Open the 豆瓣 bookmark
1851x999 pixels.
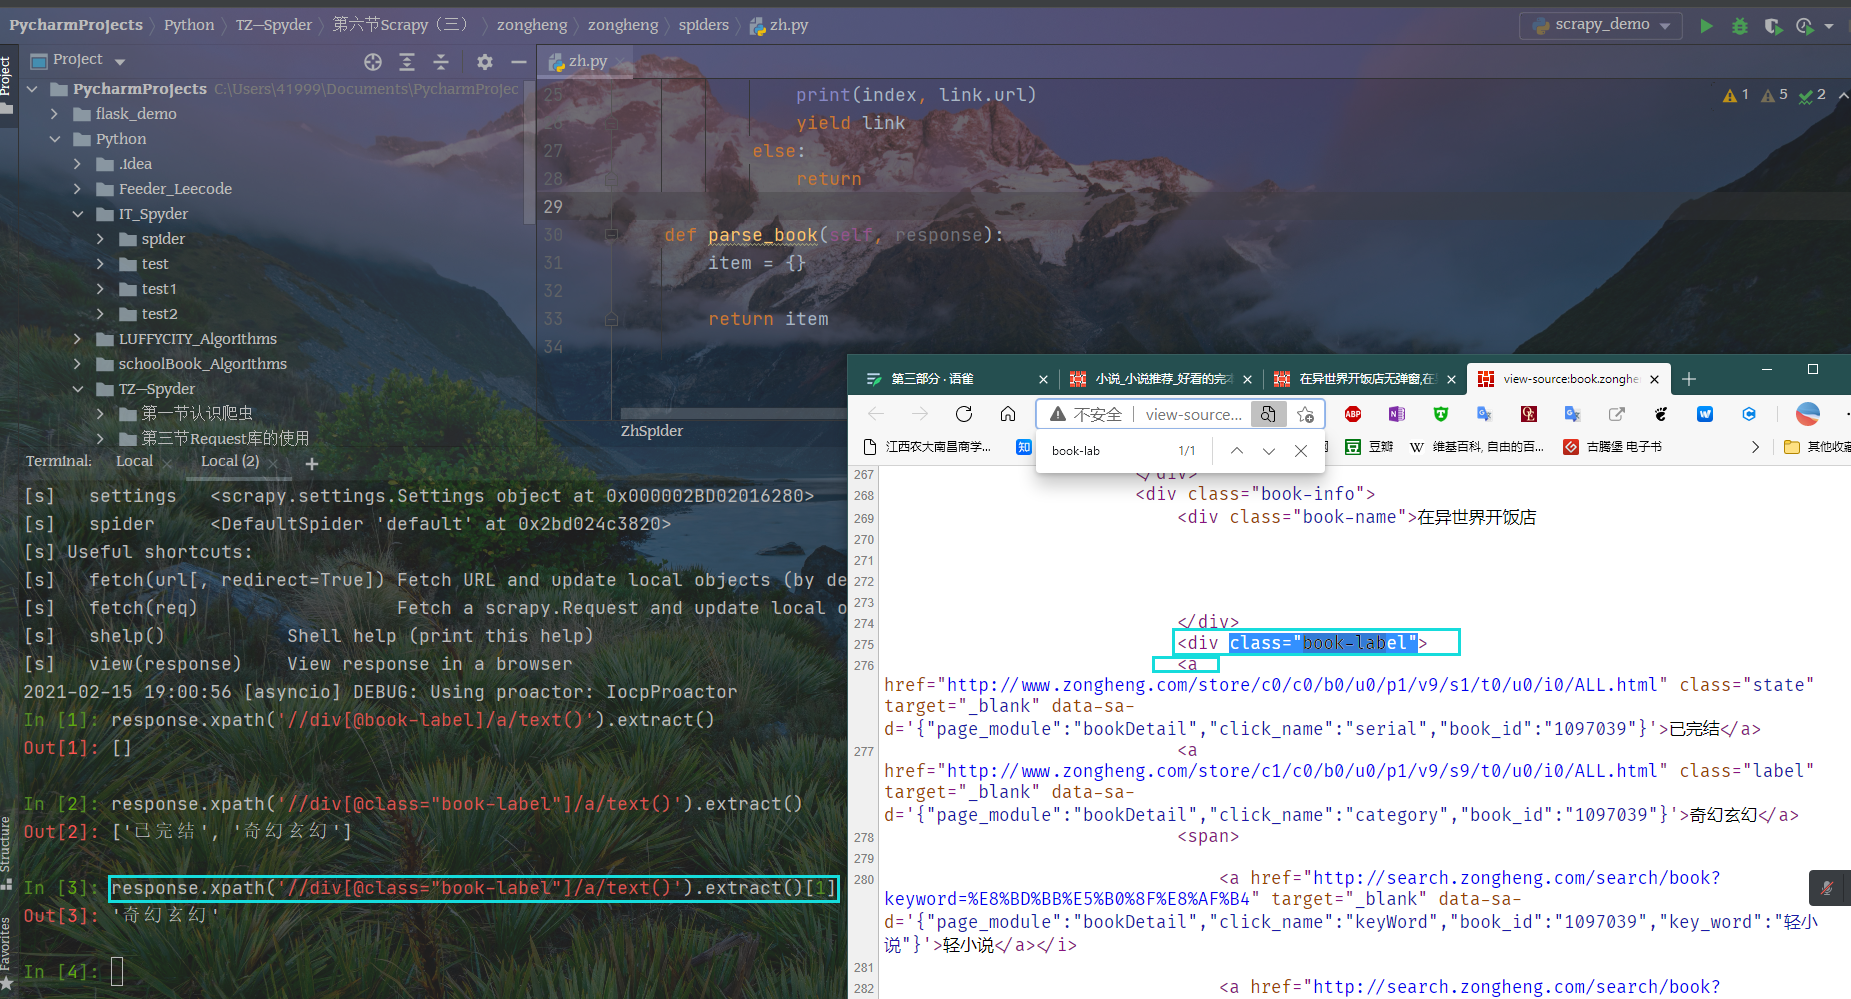tap(1369, 447)
